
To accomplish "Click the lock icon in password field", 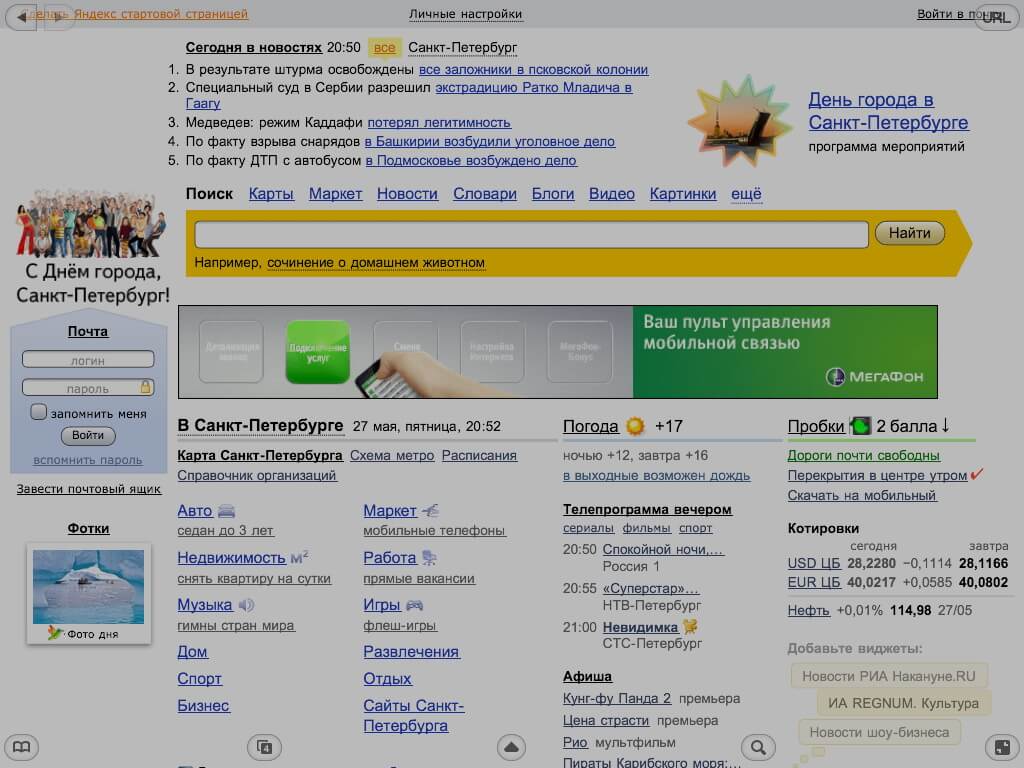I will [145, 387].
